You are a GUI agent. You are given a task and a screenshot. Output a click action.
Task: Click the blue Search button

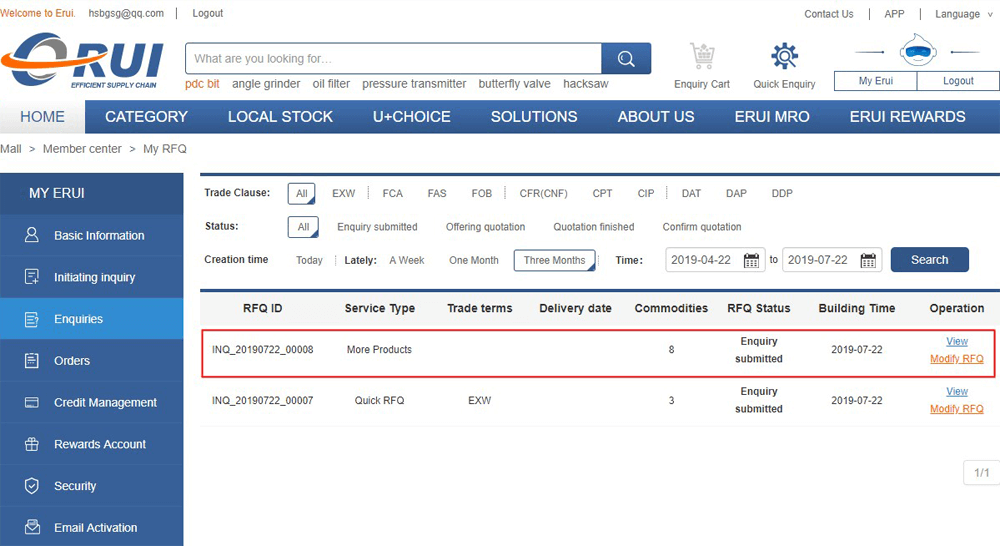(929, 260)
